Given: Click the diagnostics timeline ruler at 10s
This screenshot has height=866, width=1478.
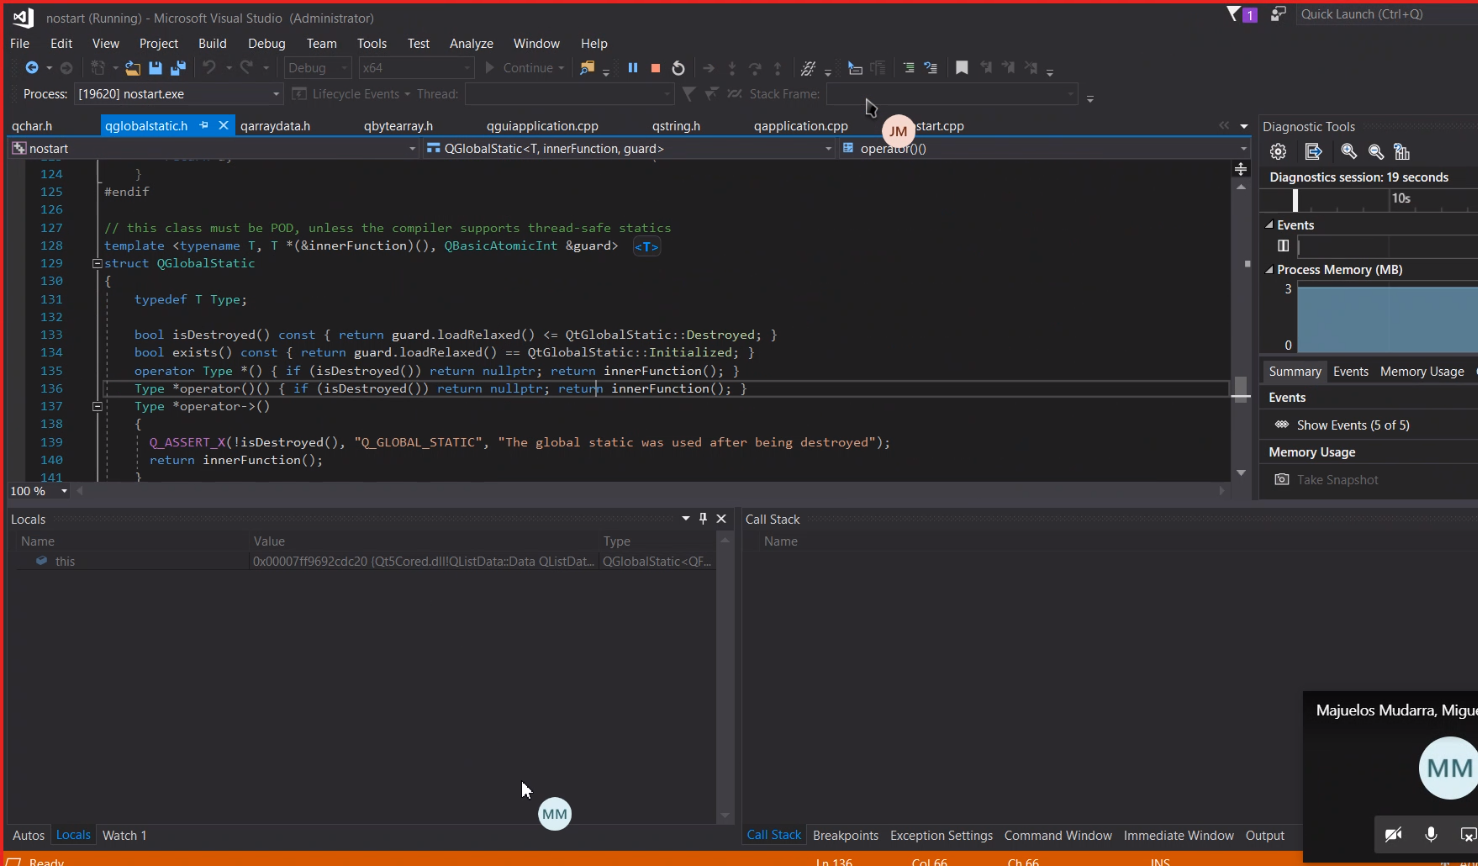Looking at the screenshot, I should [1401, 199].
